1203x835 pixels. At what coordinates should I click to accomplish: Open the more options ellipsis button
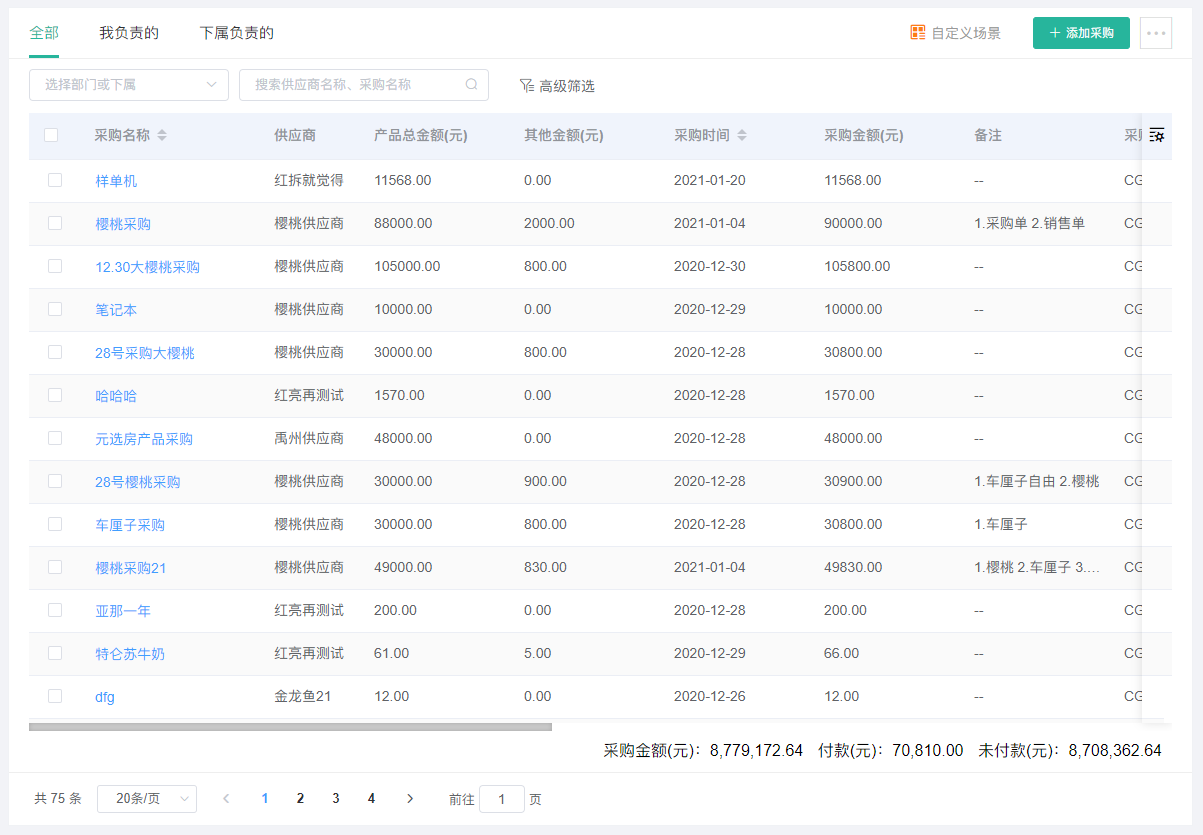[x=1156, y=33]
